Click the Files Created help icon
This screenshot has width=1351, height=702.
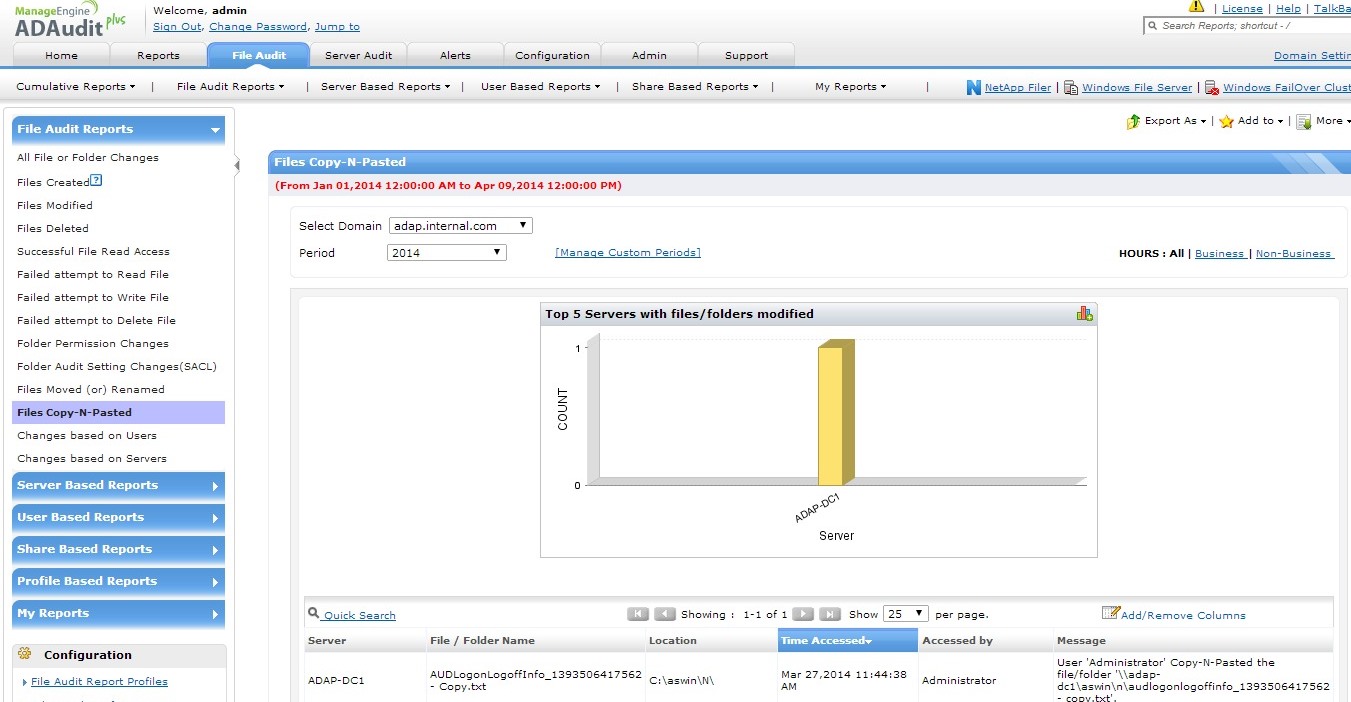[x=96, y=181]
